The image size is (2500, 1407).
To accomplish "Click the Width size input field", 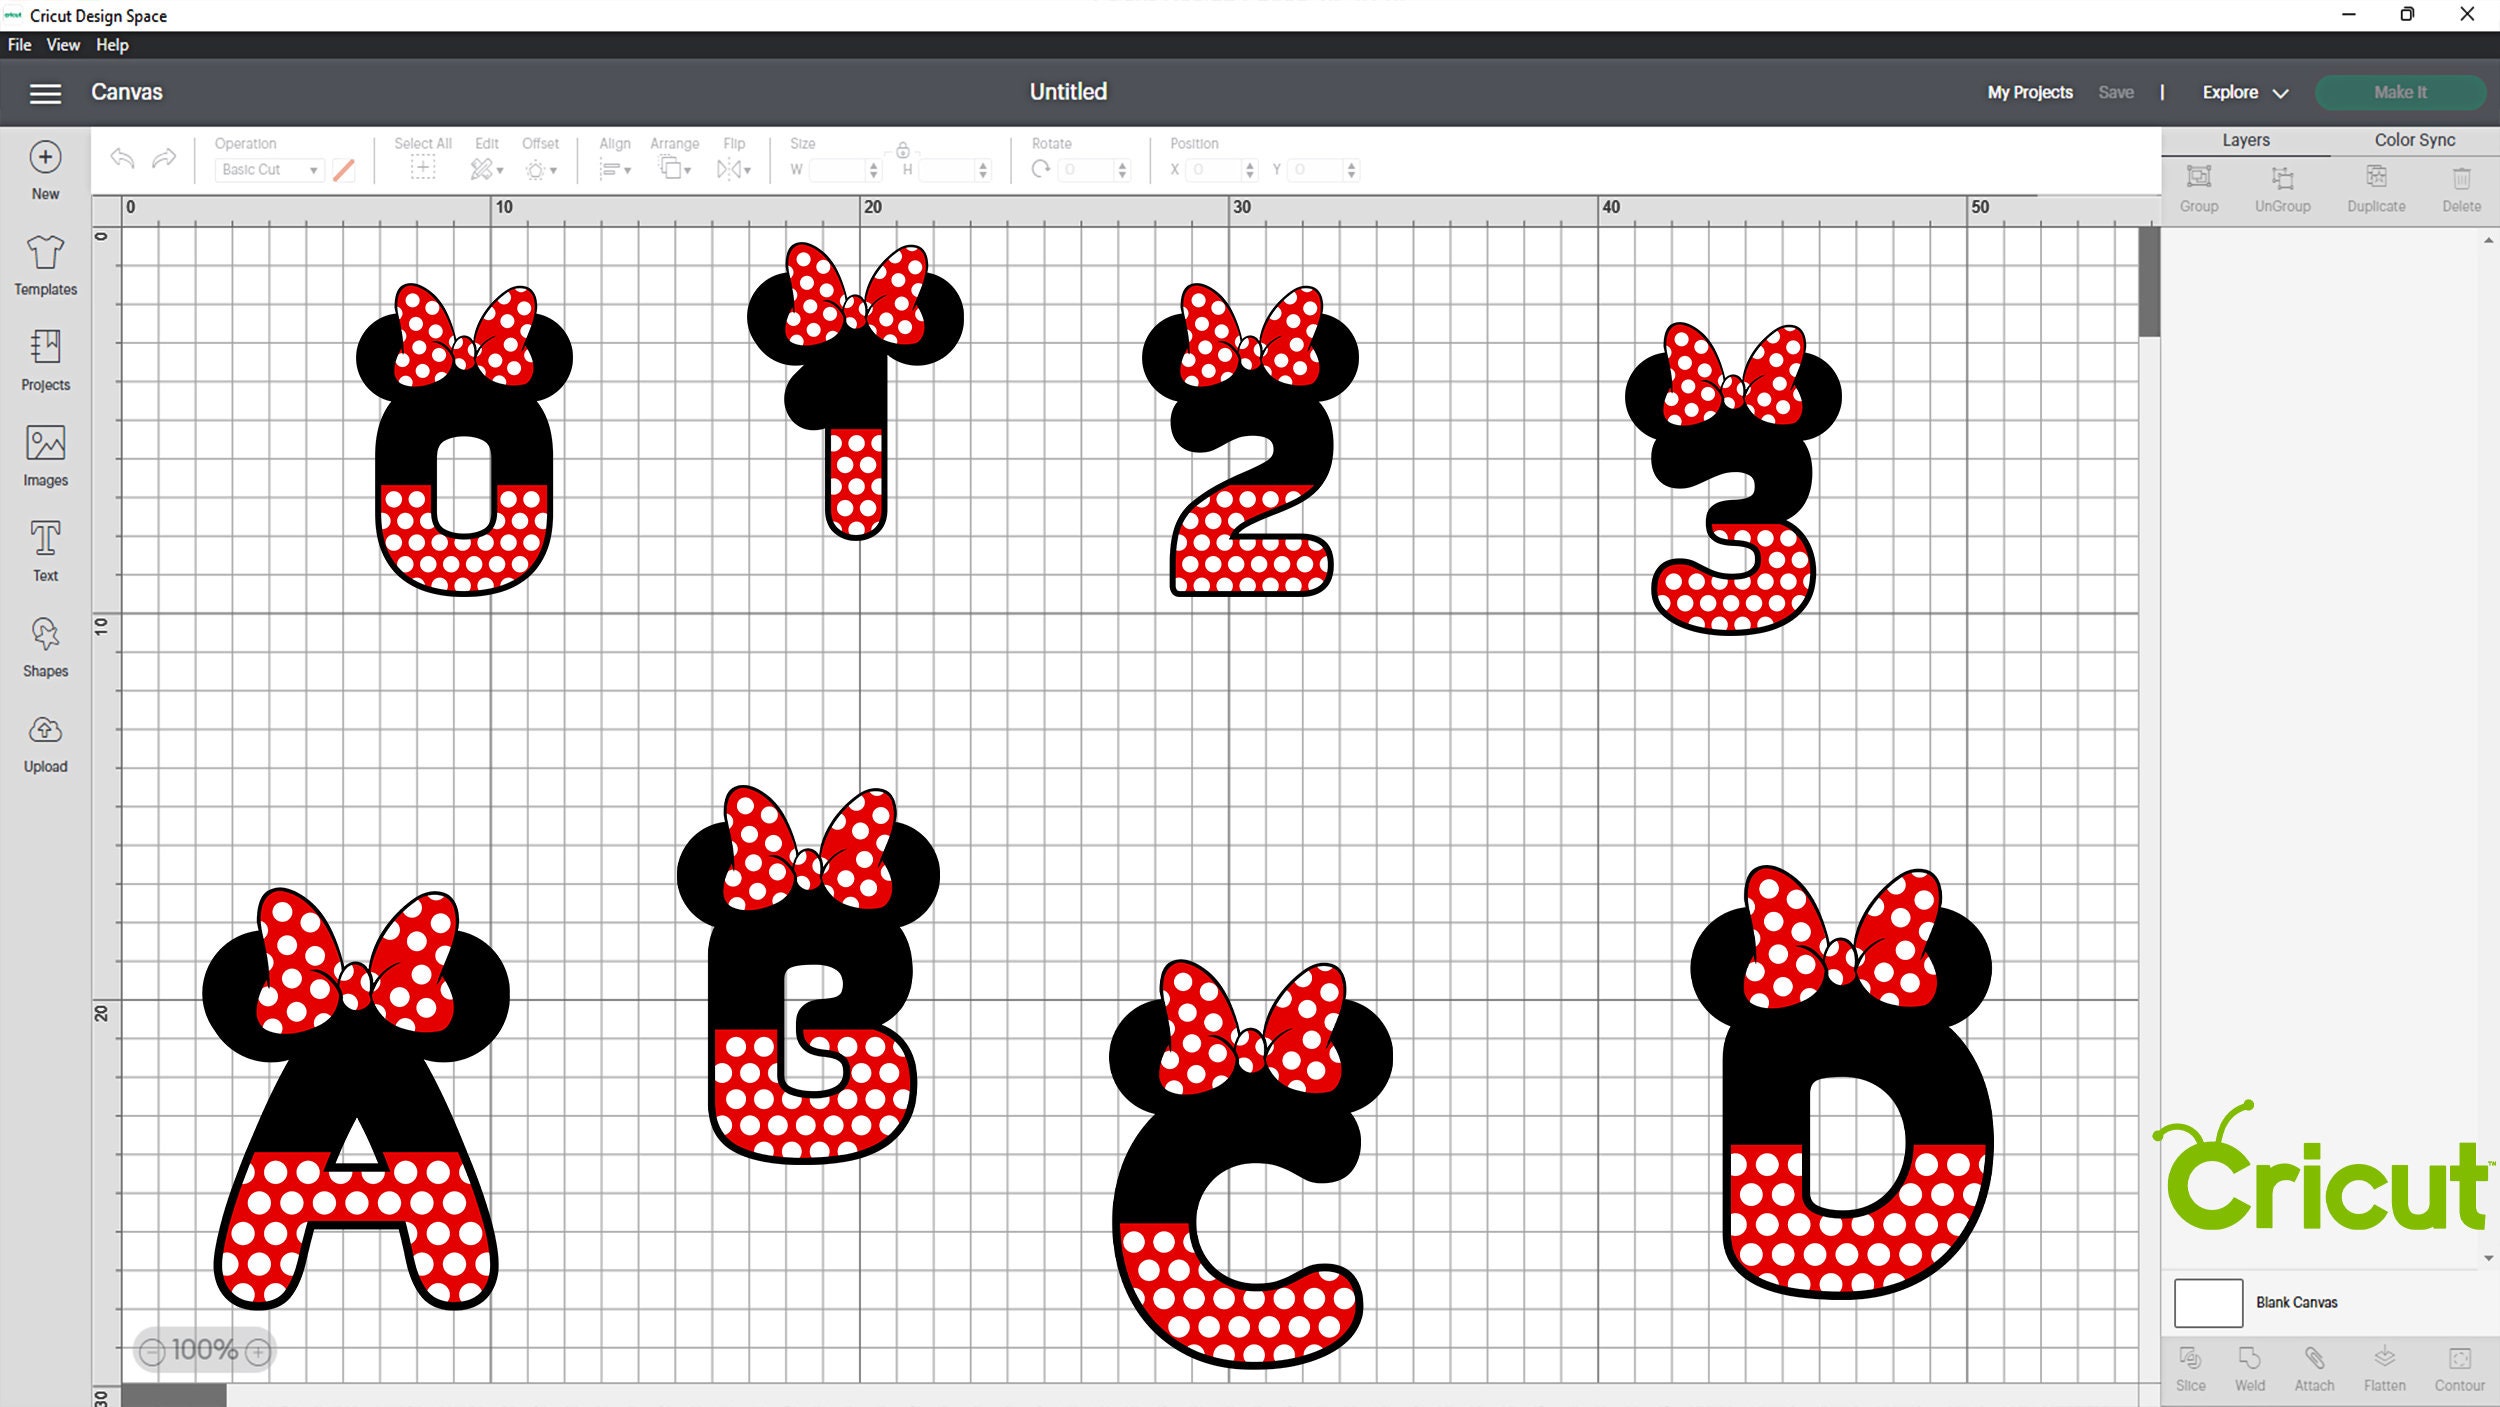I will pos(838,170).
